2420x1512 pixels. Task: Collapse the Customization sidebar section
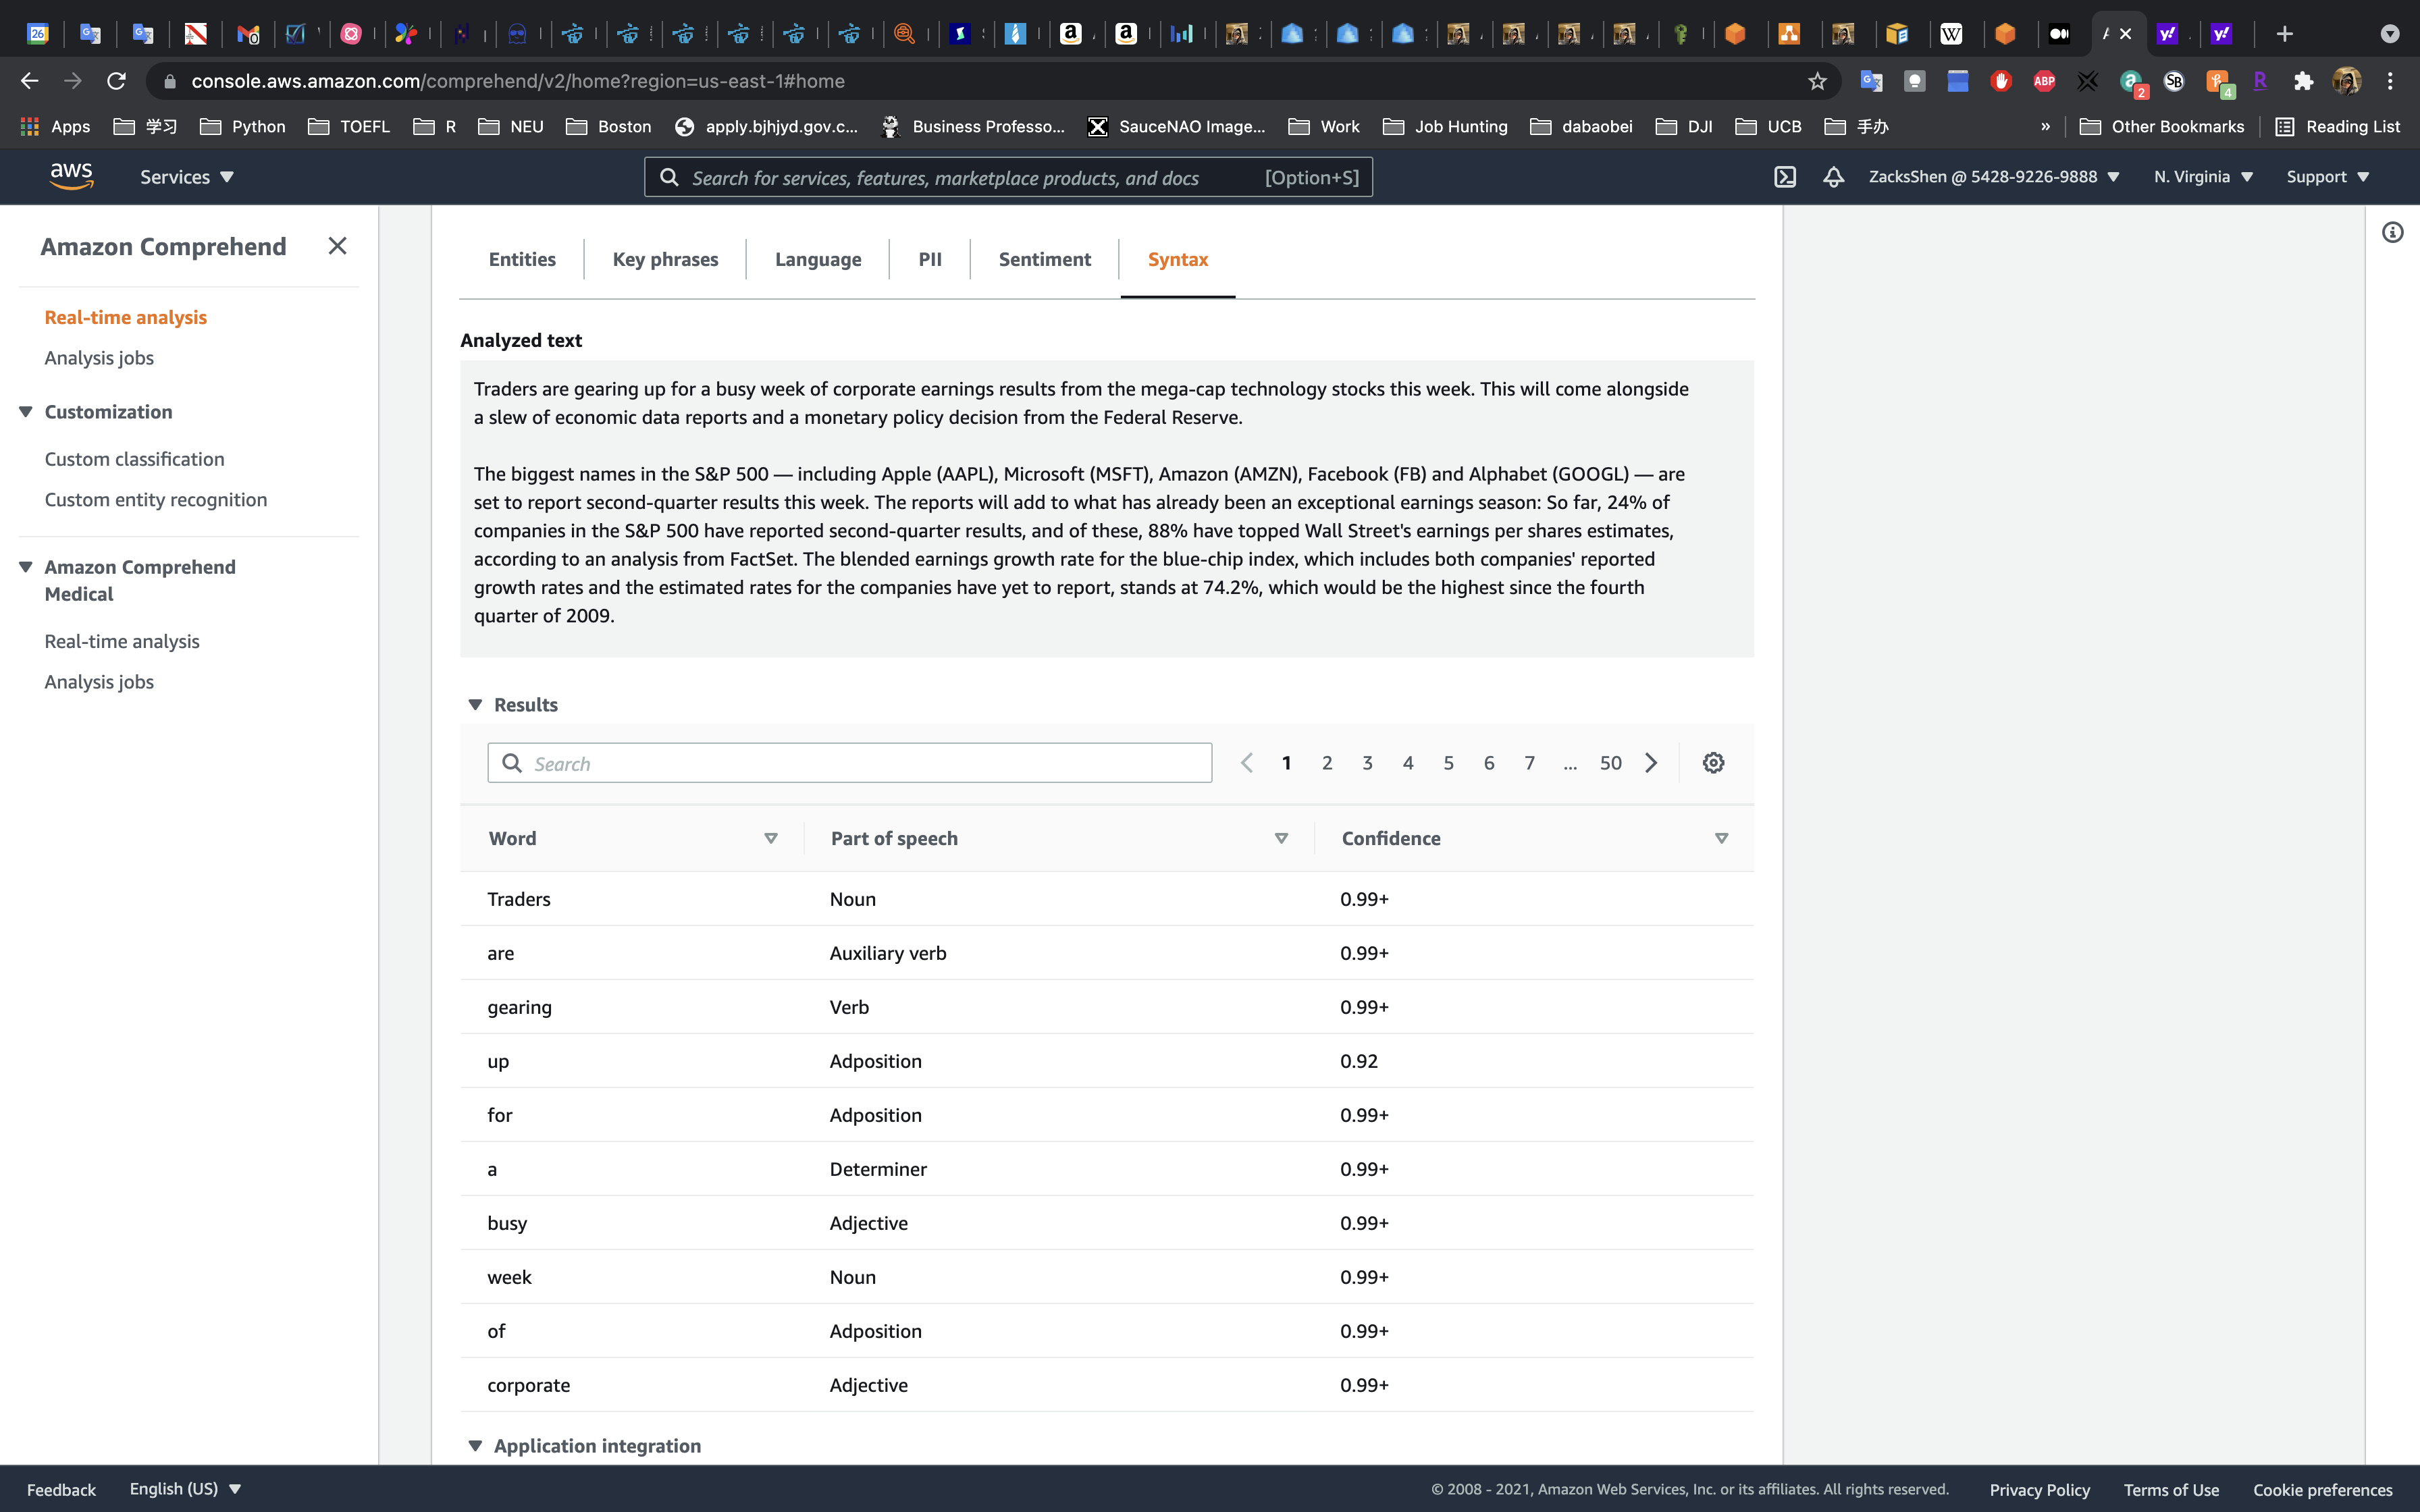(x=26, y=412)
